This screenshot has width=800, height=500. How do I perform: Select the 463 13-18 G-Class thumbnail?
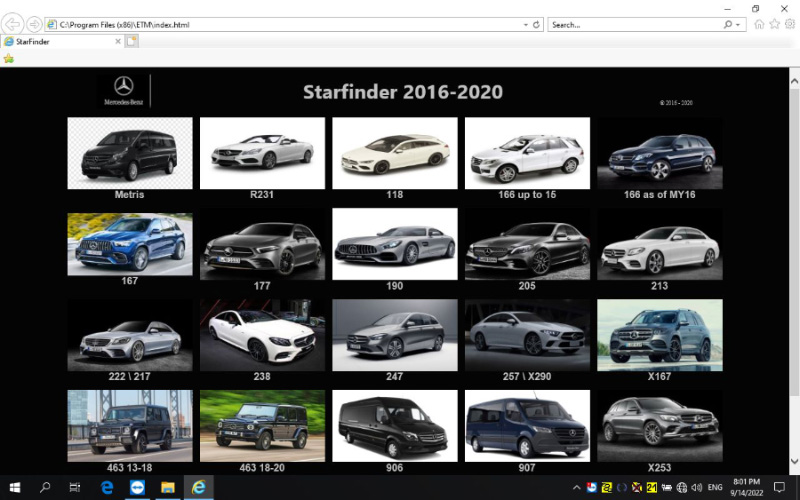coord(130,426)
